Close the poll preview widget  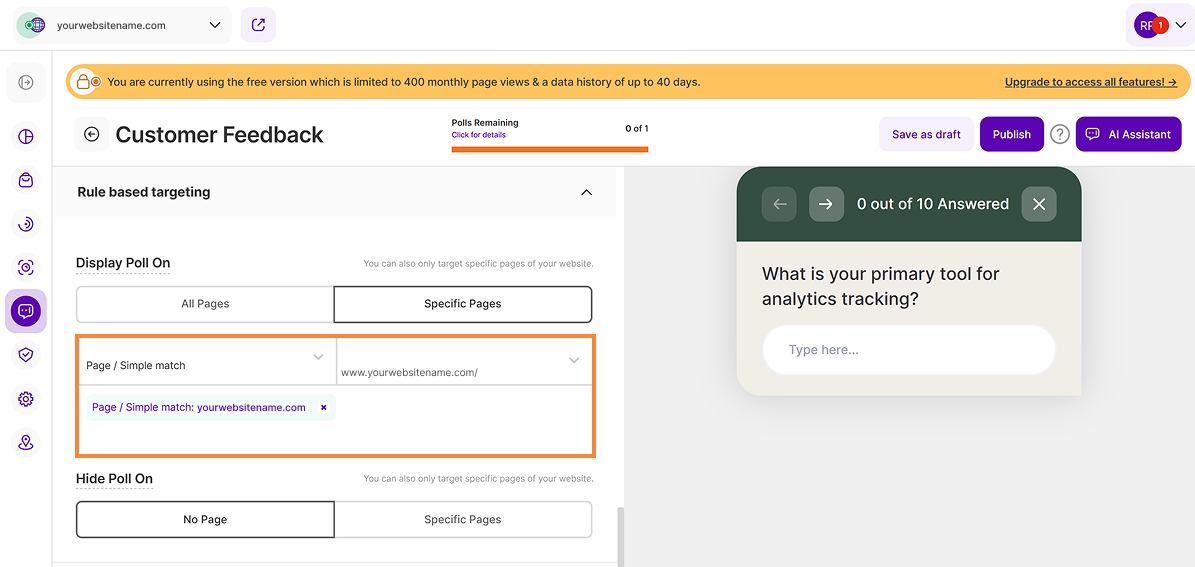[1039, 204]
